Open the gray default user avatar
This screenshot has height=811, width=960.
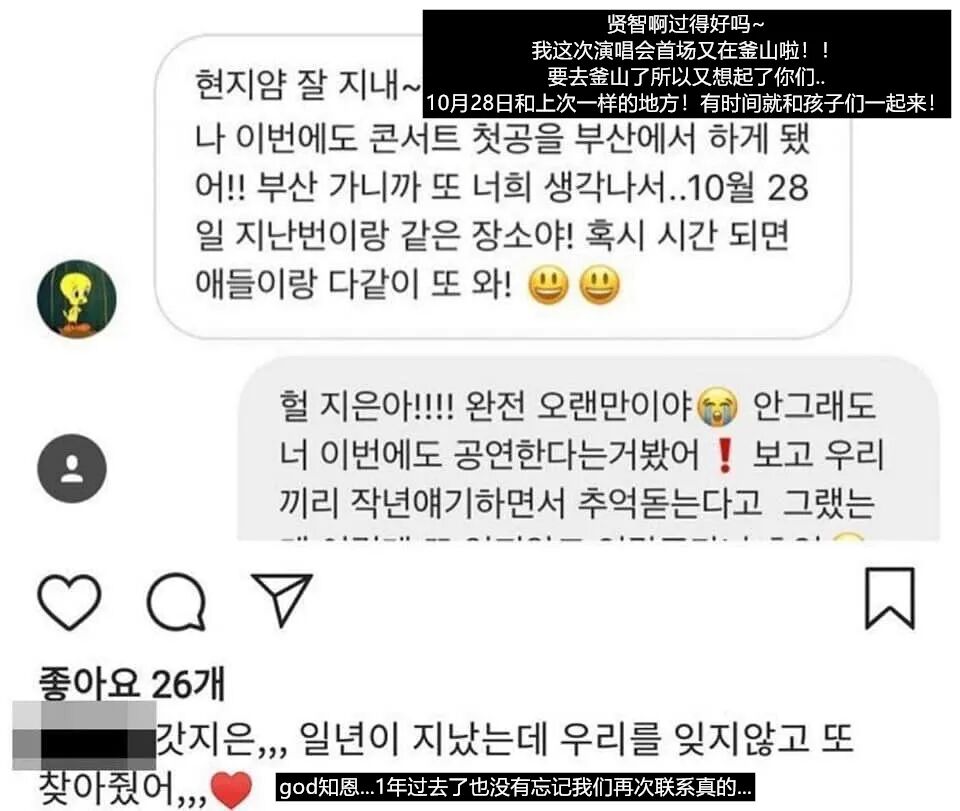(x=72, y=468)
